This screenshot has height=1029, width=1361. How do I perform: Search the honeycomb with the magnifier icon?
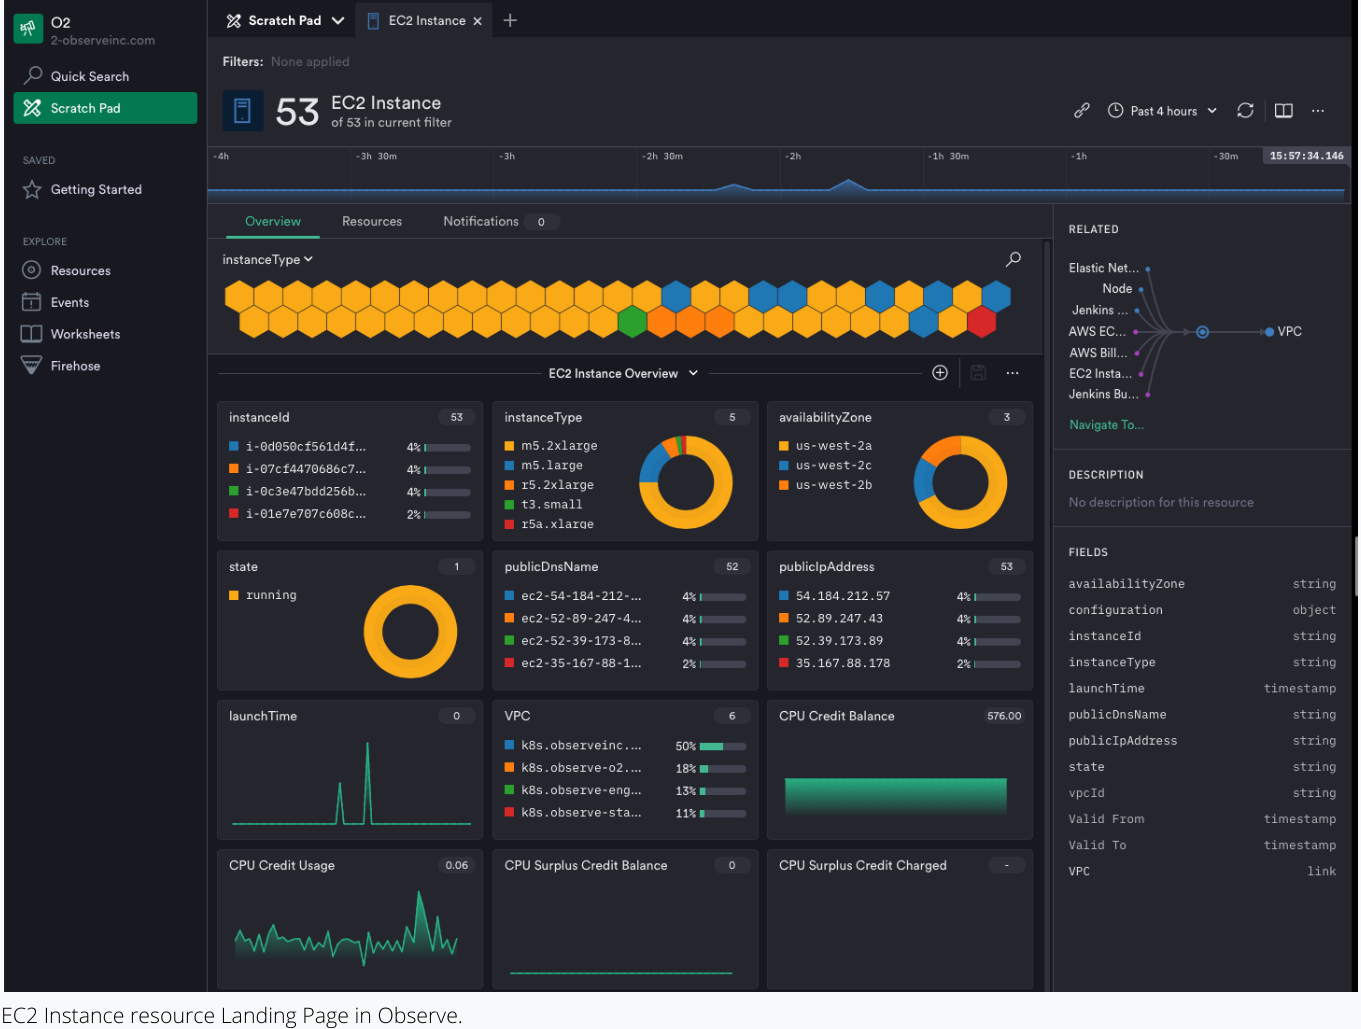point(1013,260)
